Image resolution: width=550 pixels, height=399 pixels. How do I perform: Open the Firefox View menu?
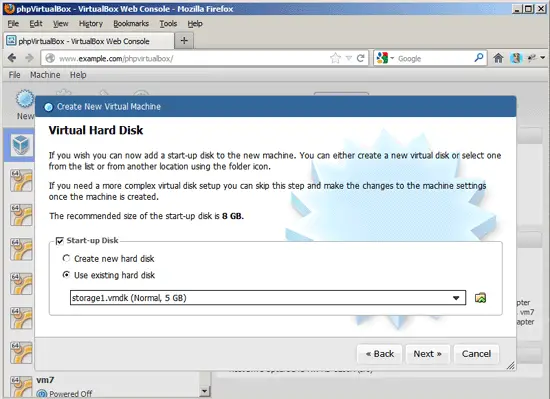coord(60,23)
